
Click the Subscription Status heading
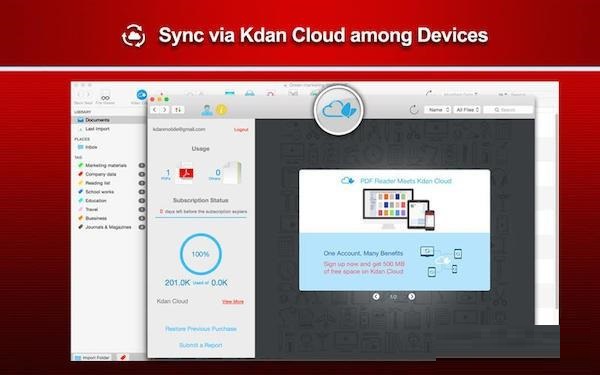(201, 200)
